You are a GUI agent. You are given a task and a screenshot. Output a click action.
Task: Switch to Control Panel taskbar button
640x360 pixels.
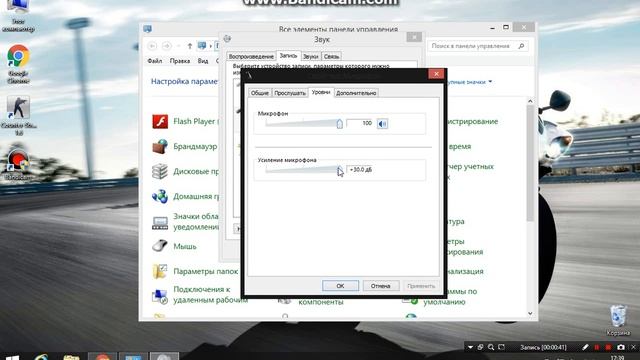click(133, 356)
